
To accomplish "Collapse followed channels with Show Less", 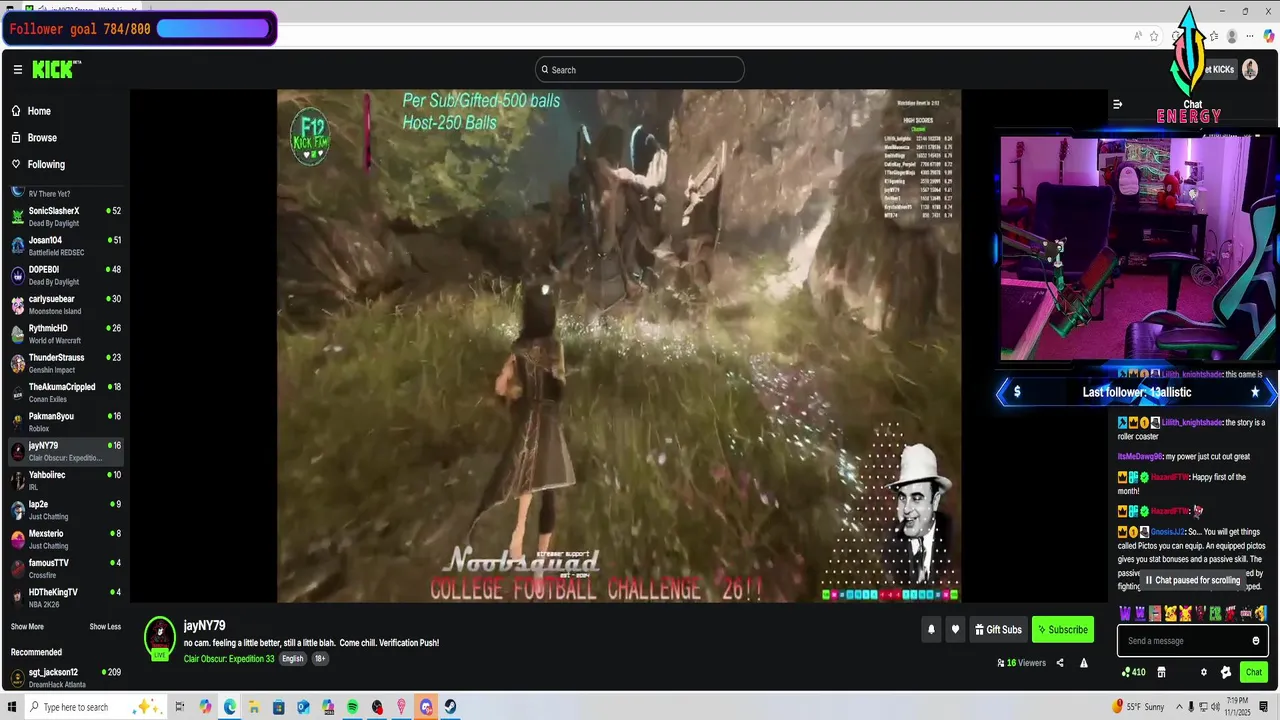I will (105, 627).
